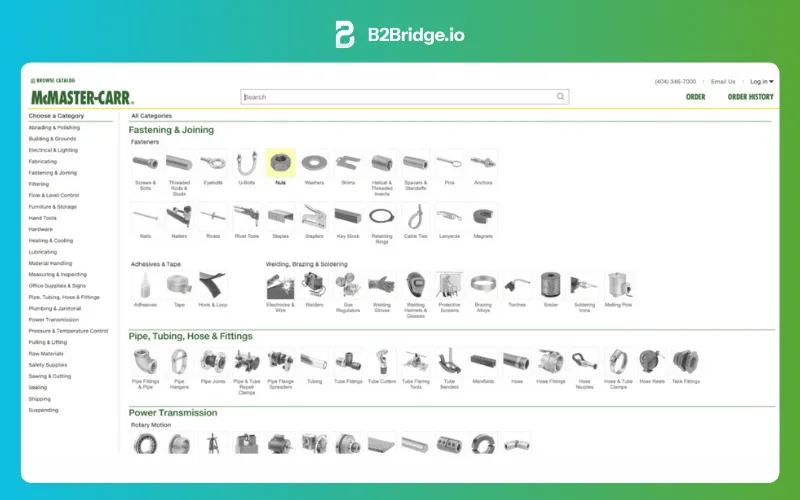This screenshot has width=800, height=500.
Task: Select Measuring & Inspecting in sidebar
Action: [x=58, y=274]
